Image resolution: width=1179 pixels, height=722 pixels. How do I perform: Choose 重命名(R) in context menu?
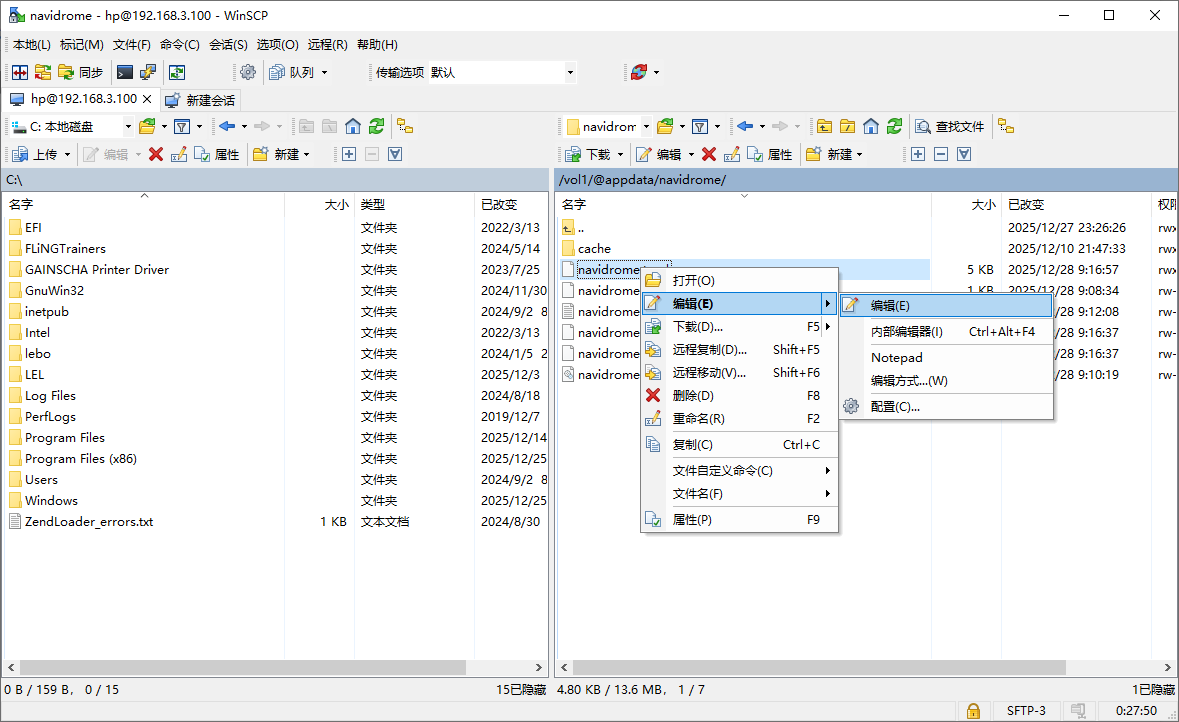coord(739,419)
